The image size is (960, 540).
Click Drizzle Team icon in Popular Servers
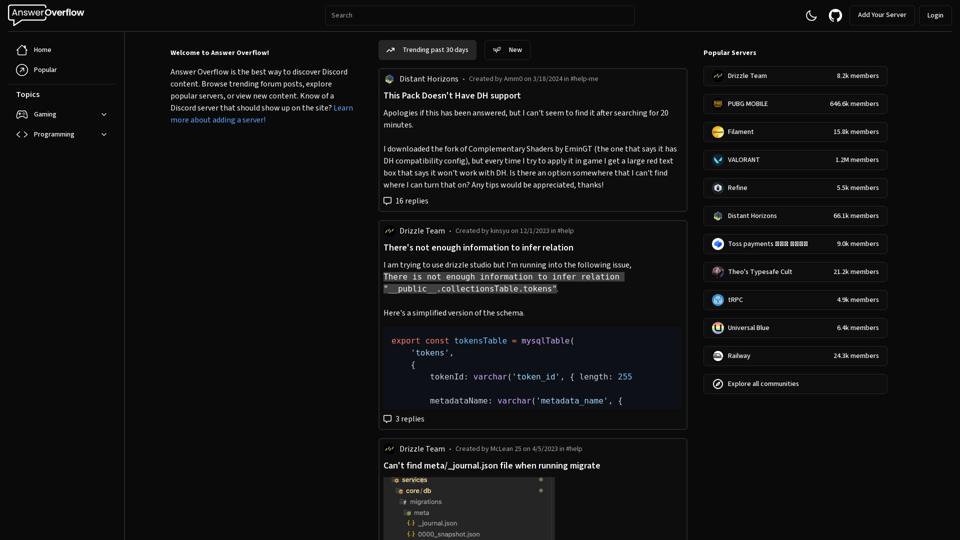tap(718, 76)
